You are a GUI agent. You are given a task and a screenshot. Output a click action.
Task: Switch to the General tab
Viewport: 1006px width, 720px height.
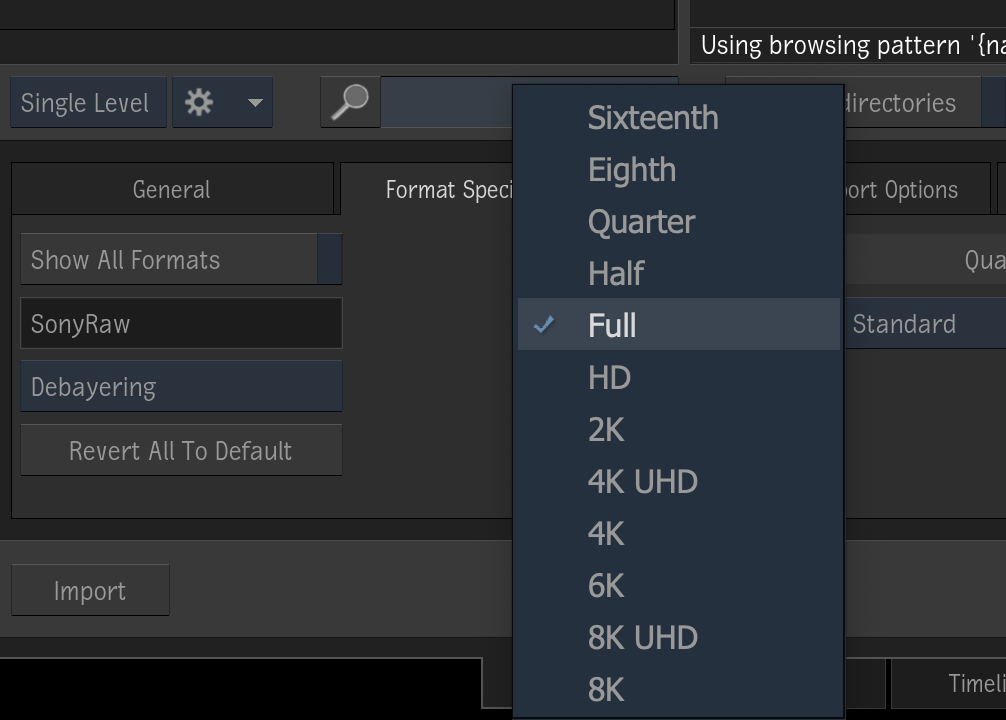click(x=172, y=190)
